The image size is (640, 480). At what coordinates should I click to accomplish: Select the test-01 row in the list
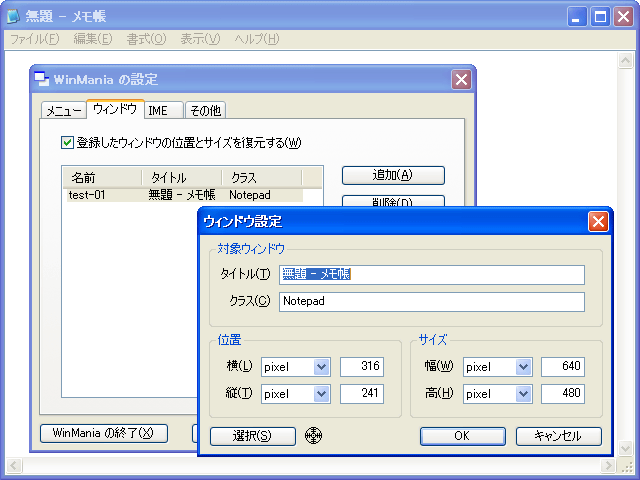pyautogui.click(x=185, y=195)
